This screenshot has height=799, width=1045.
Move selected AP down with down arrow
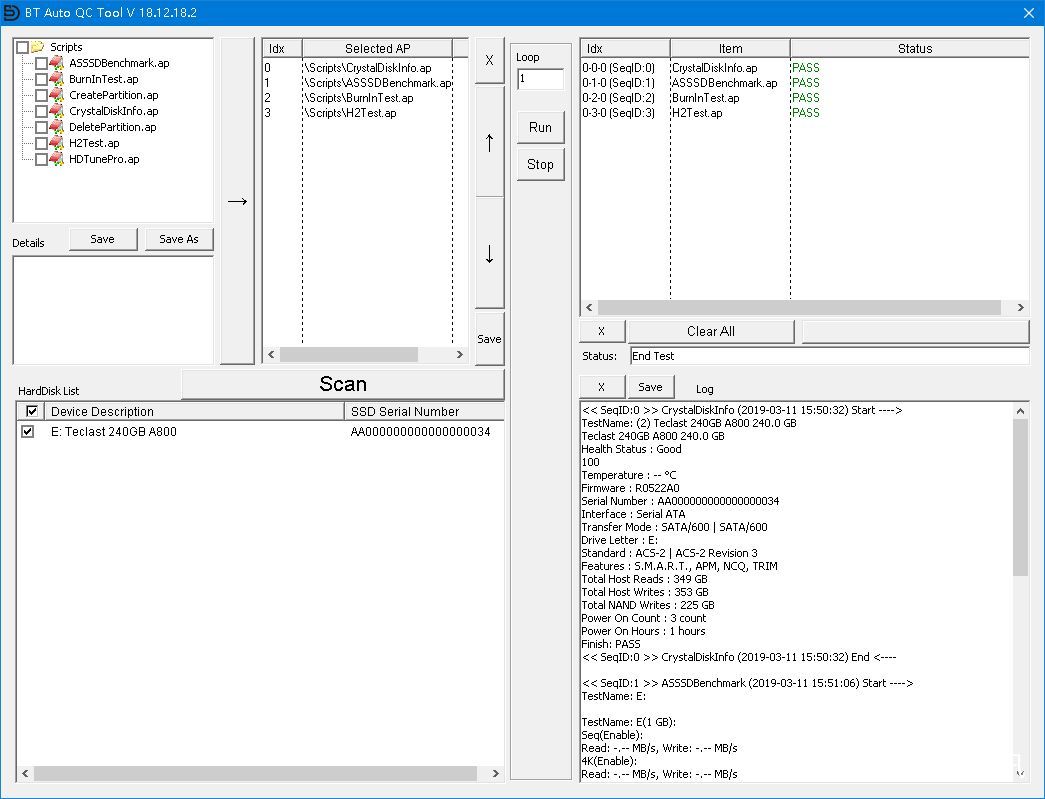tap(489, 254)
